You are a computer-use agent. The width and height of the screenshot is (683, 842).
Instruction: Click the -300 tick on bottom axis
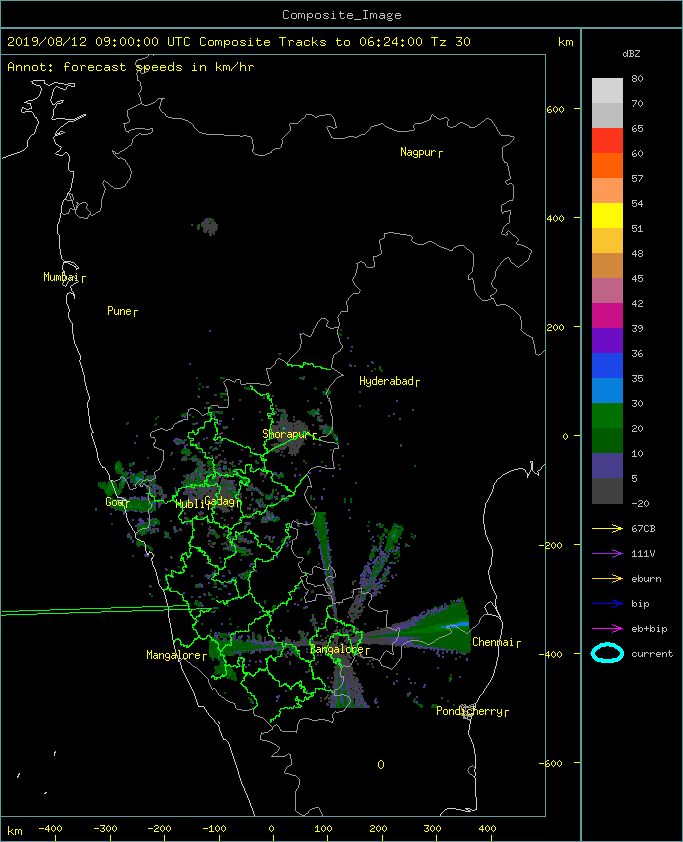[105, 829]
